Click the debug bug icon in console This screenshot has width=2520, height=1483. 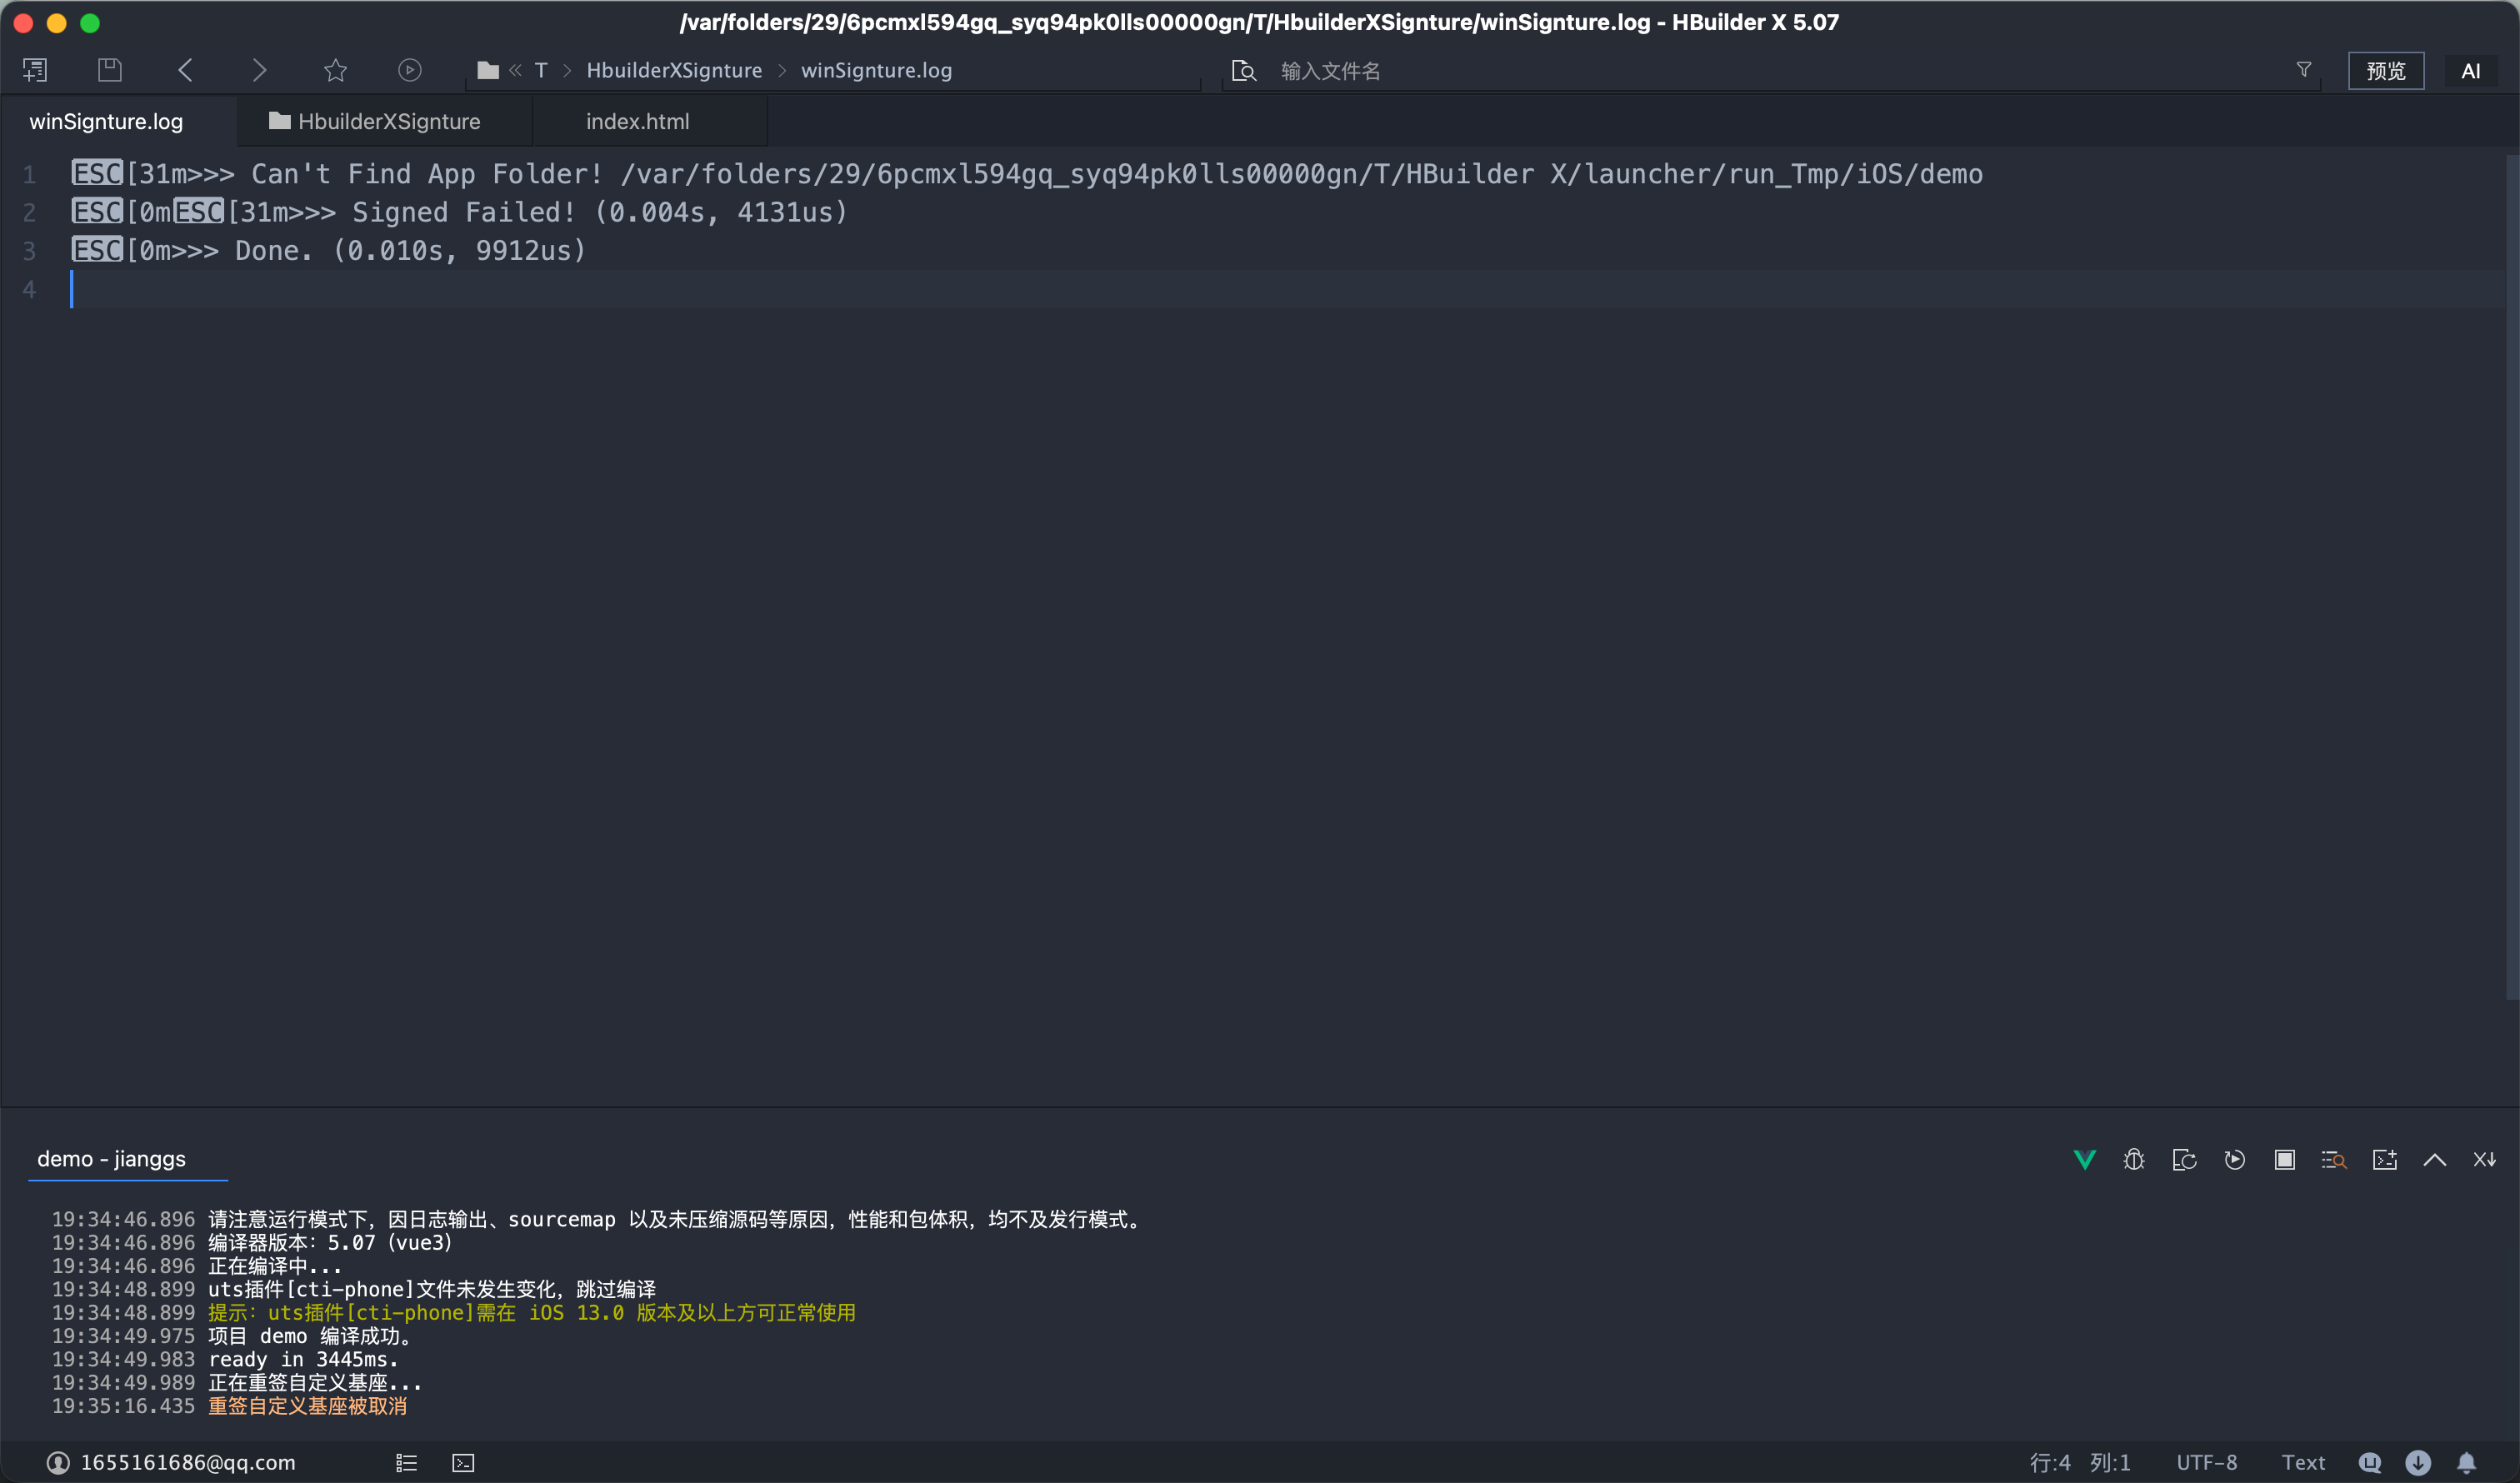click(x=2134, y=1159)
